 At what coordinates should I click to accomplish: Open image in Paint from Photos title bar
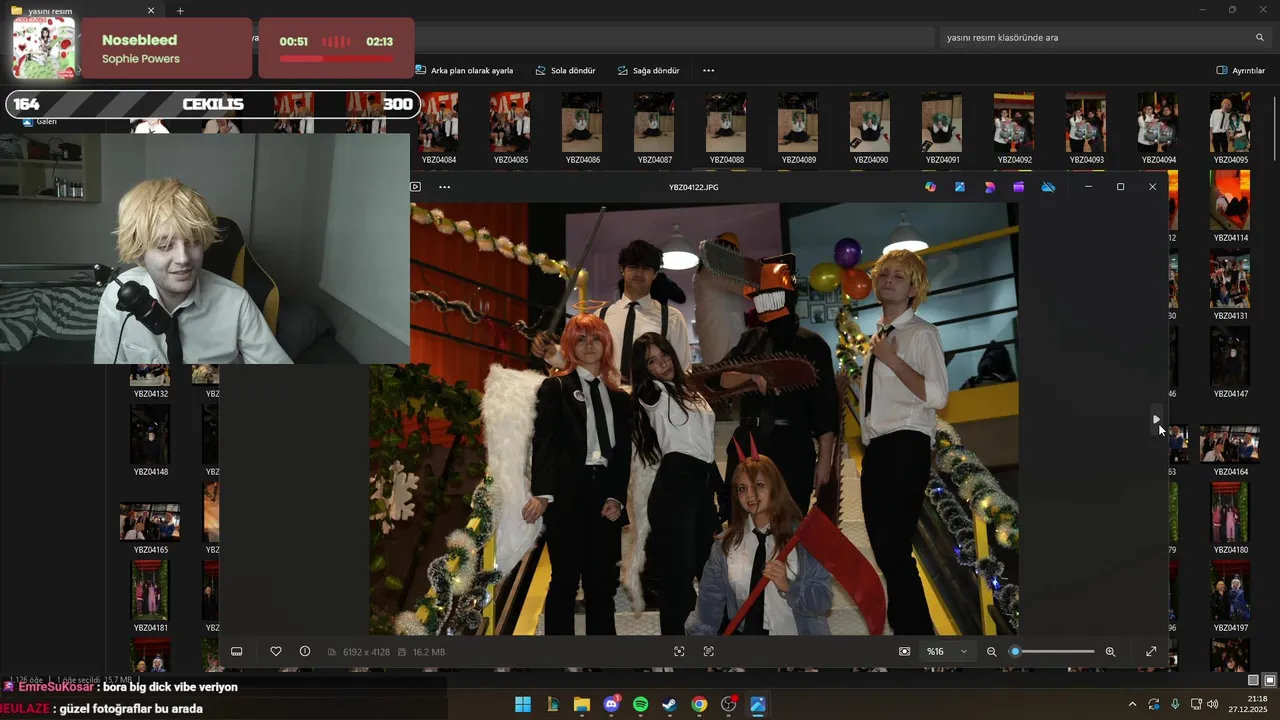[960, 187]
